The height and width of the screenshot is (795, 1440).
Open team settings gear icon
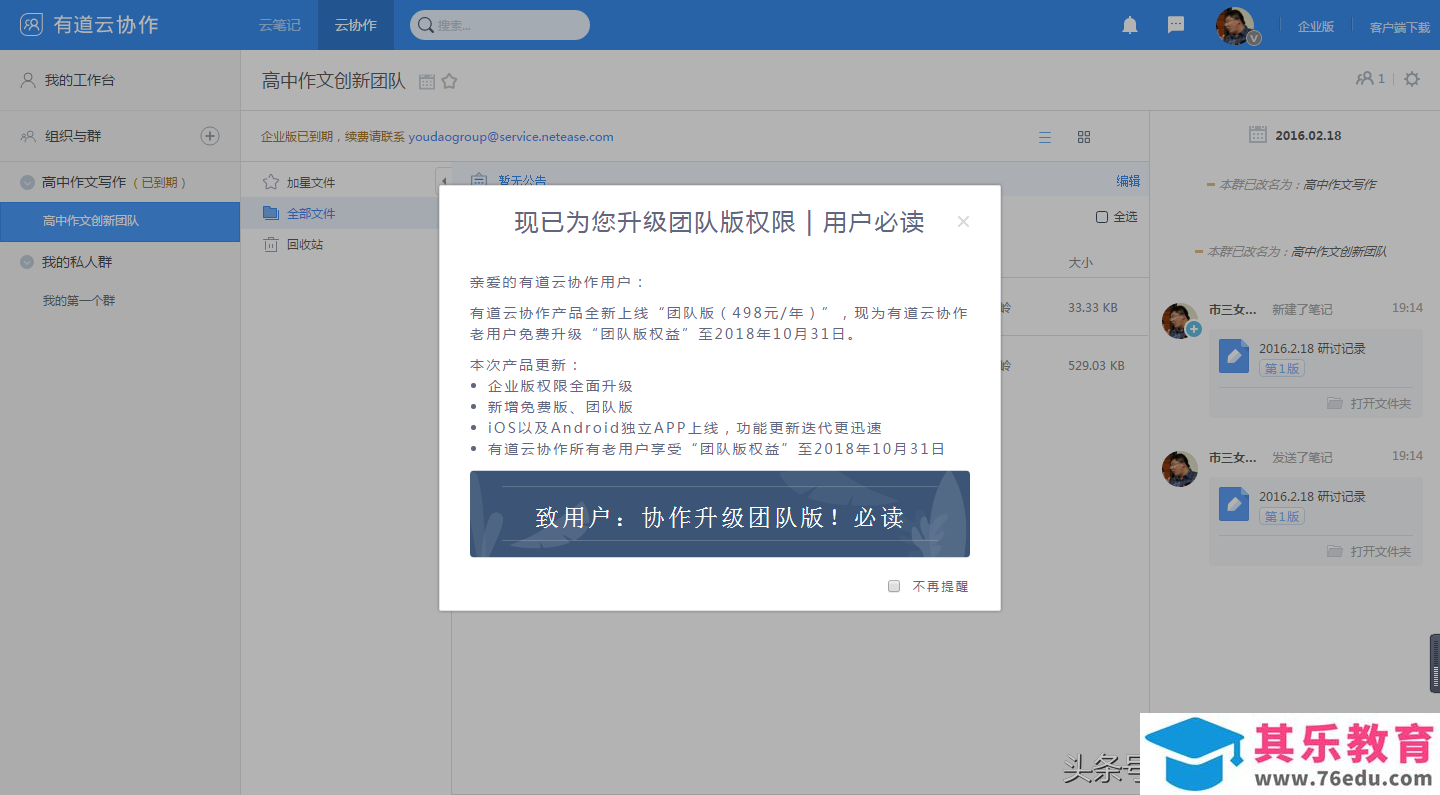tap(1412, 78)
